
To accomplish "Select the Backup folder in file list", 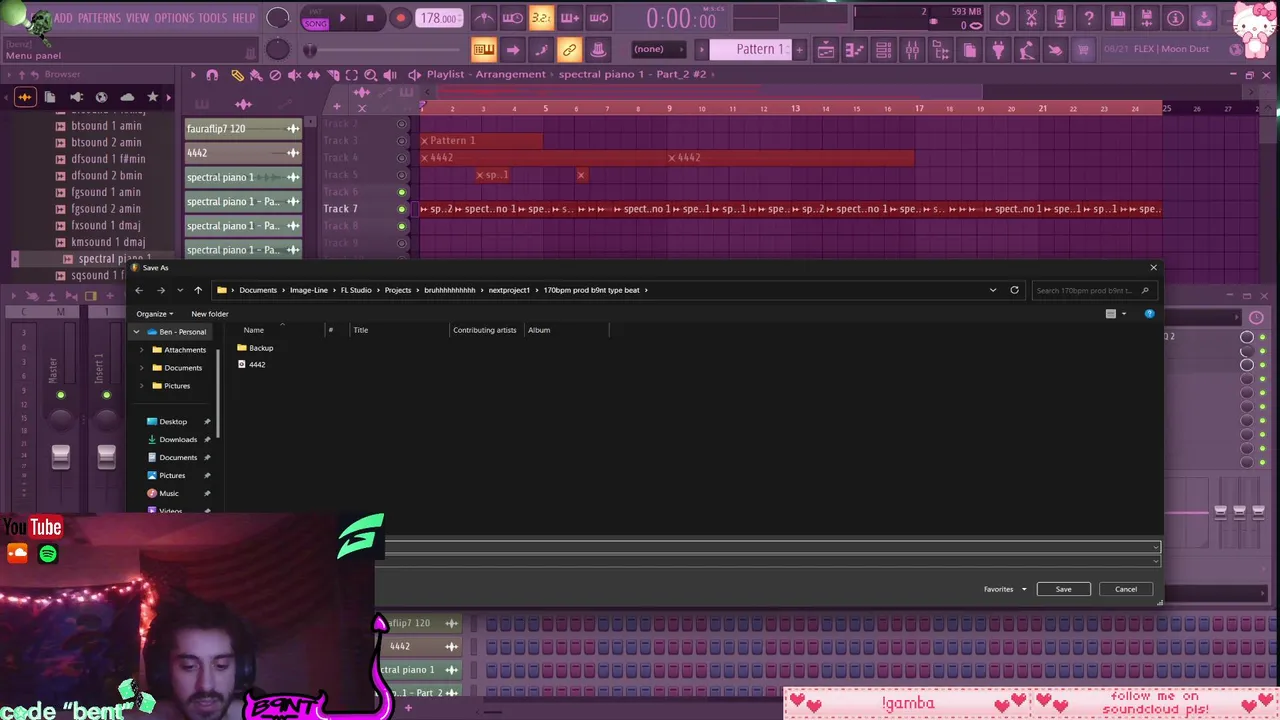I will point(255,348).
